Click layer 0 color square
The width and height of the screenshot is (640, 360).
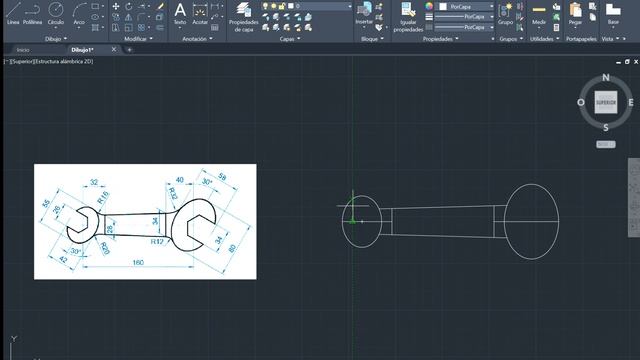tap(291, 6)
